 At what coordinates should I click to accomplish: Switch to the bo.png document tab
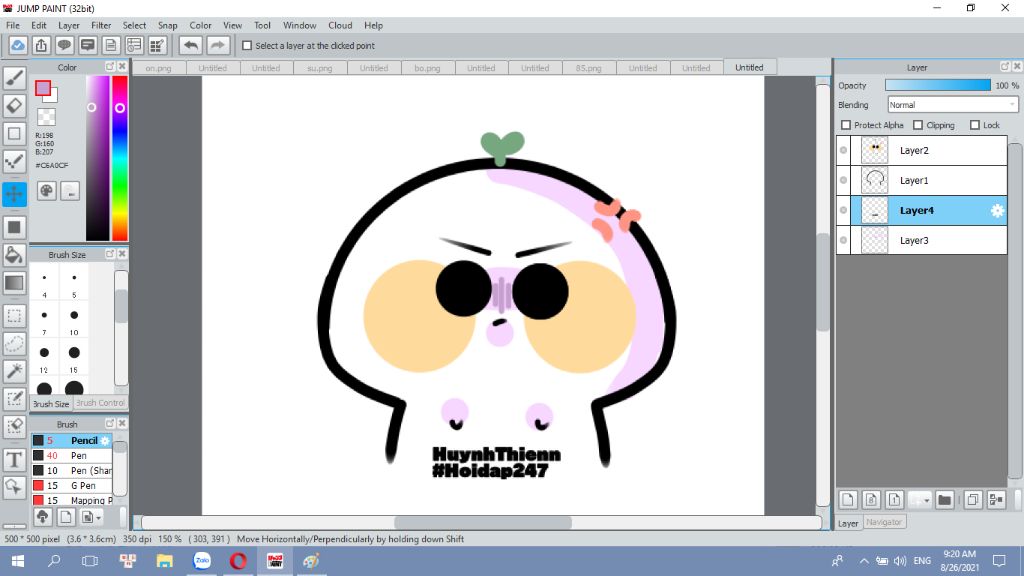(x=427, y=68)
